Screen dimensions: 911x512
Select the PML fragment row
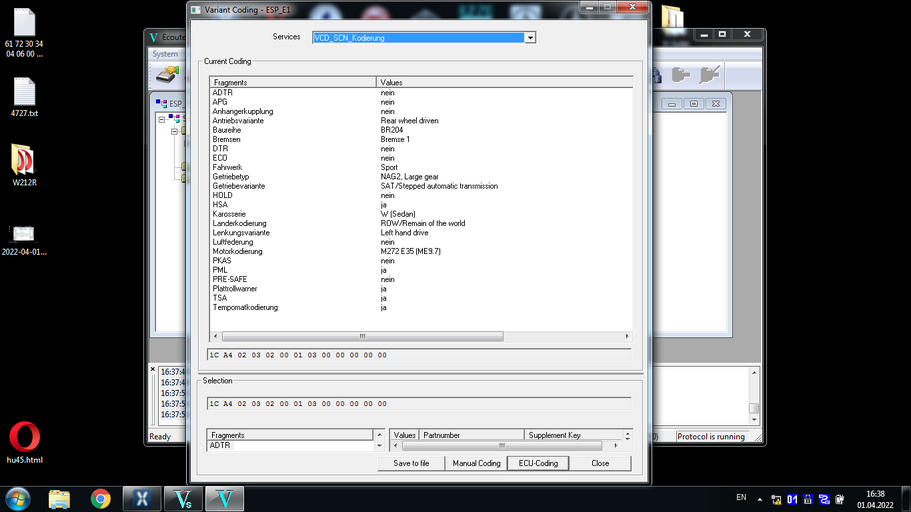click(220, 270)
